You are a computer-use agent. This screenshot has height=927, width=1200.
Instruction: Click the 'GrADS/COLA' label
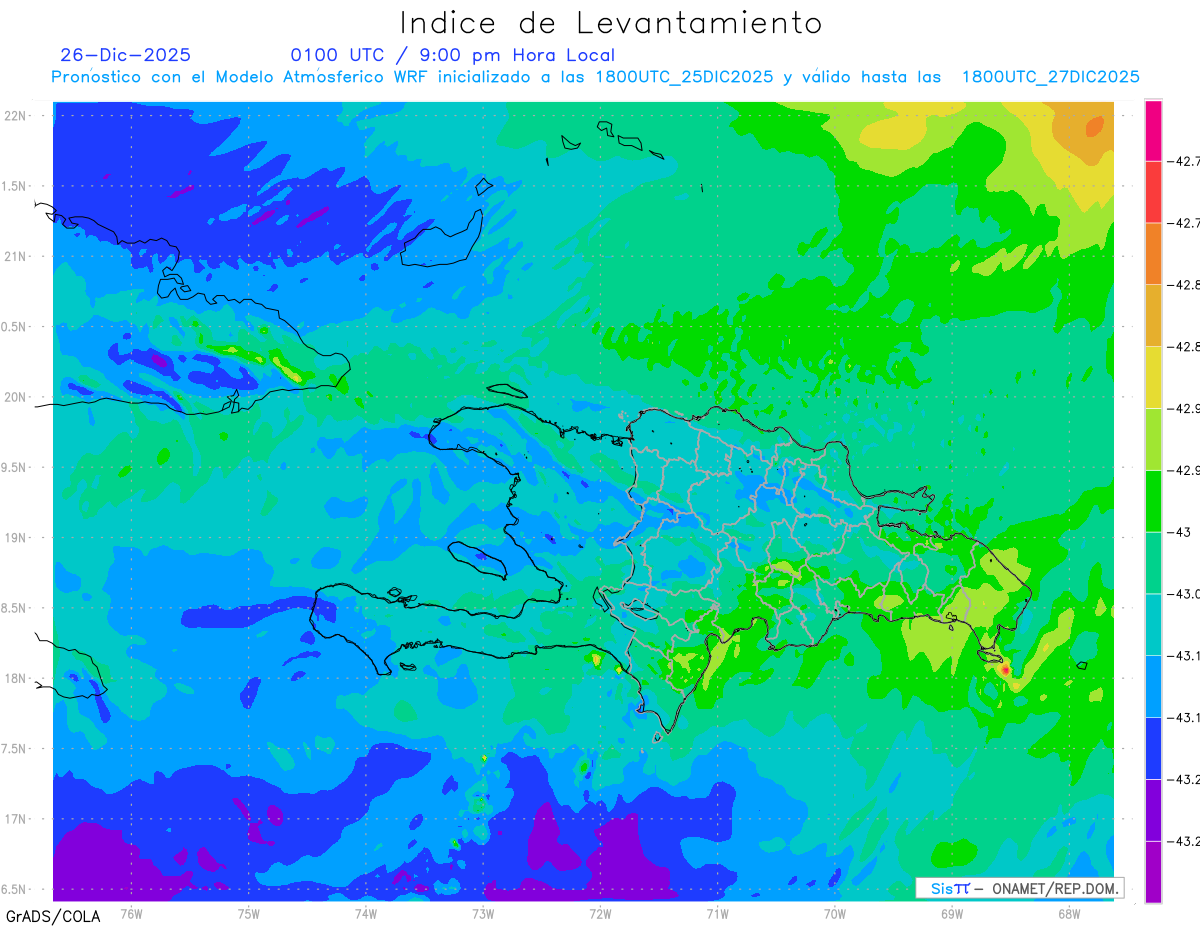(52, 916)
